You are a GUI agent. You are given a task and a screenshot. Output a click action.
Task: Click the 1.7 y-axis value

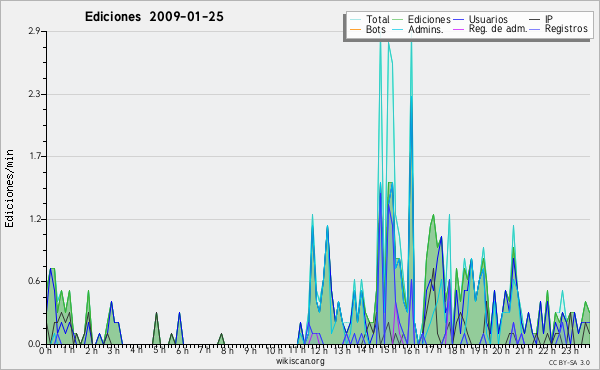(34, 156)
